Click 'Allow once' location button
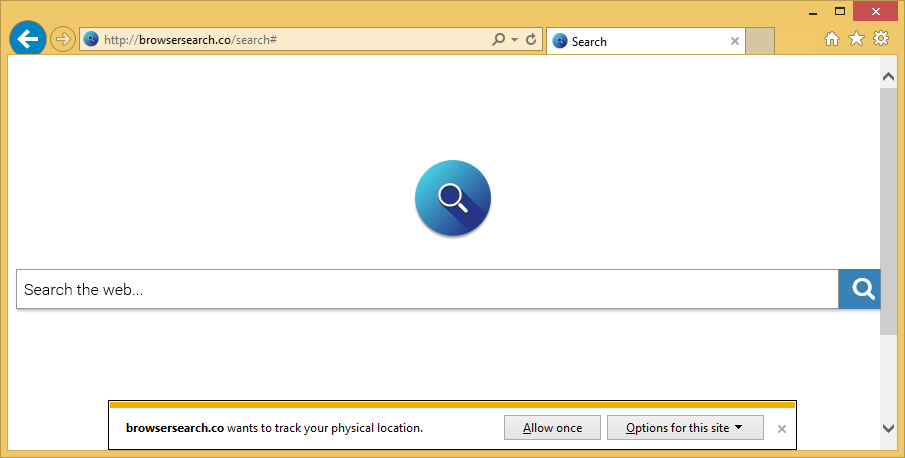Viewport: 905px width, 458px height. point(552,428)
